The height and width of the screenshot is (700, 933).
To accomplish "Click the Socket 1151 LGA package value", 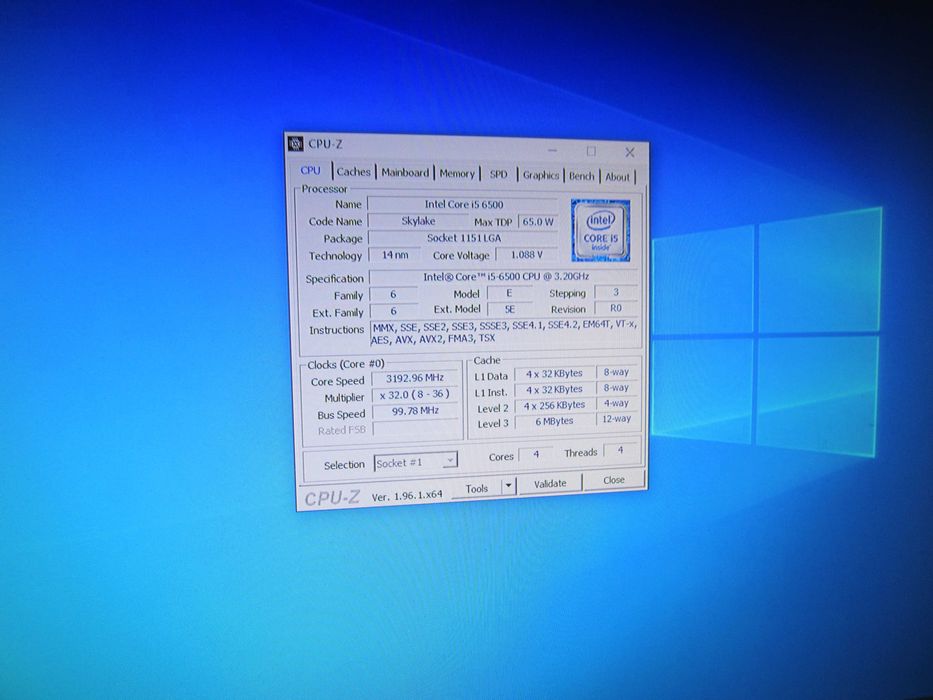I will (463, 238).
